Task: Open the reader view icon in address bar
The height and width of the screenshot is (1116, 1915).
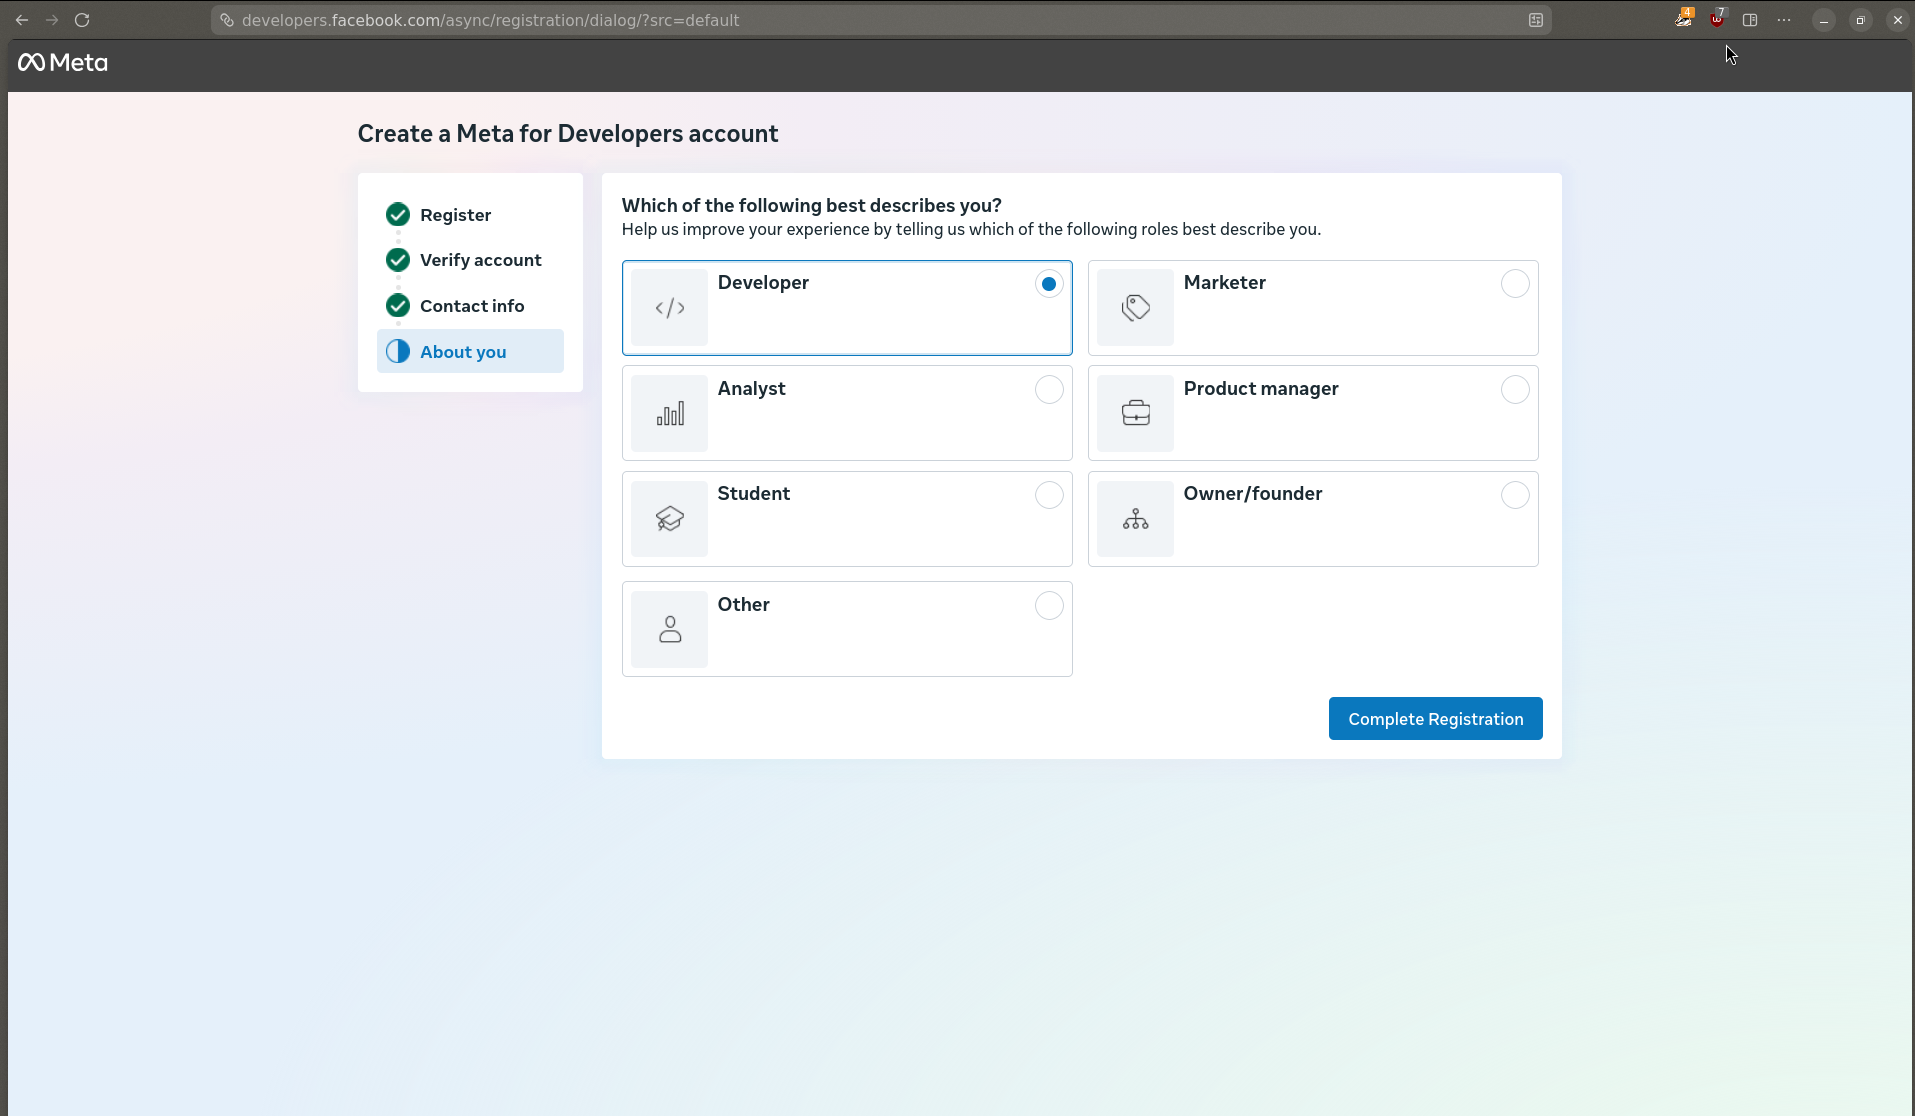Action: click(x=1536, y=20)
